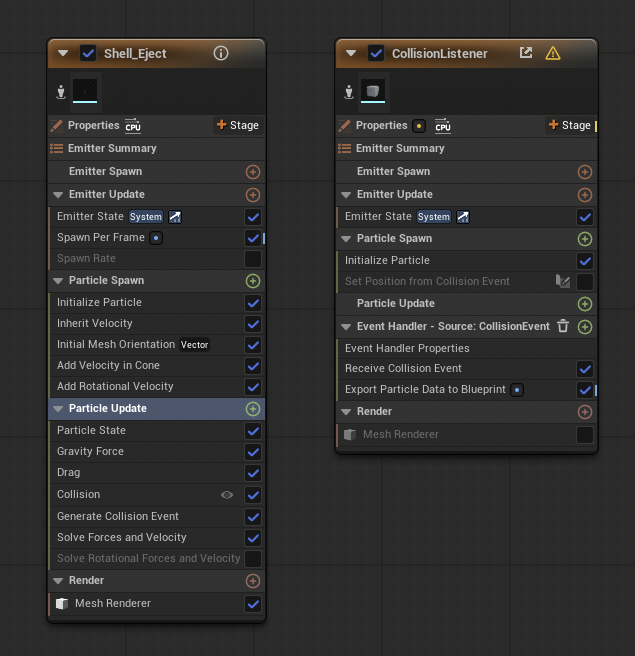Collapse Shell_Eject Render section

coord(58,581)
